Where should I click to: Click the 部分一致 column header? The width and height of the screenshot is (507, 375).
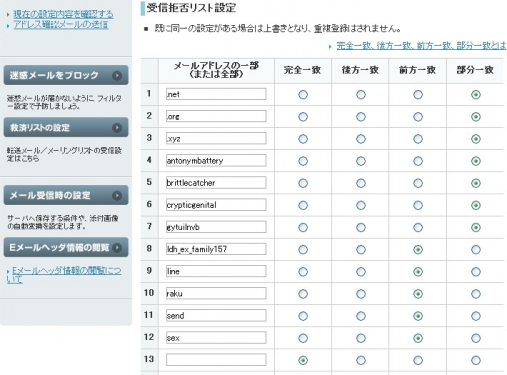[x=475, y=70]
